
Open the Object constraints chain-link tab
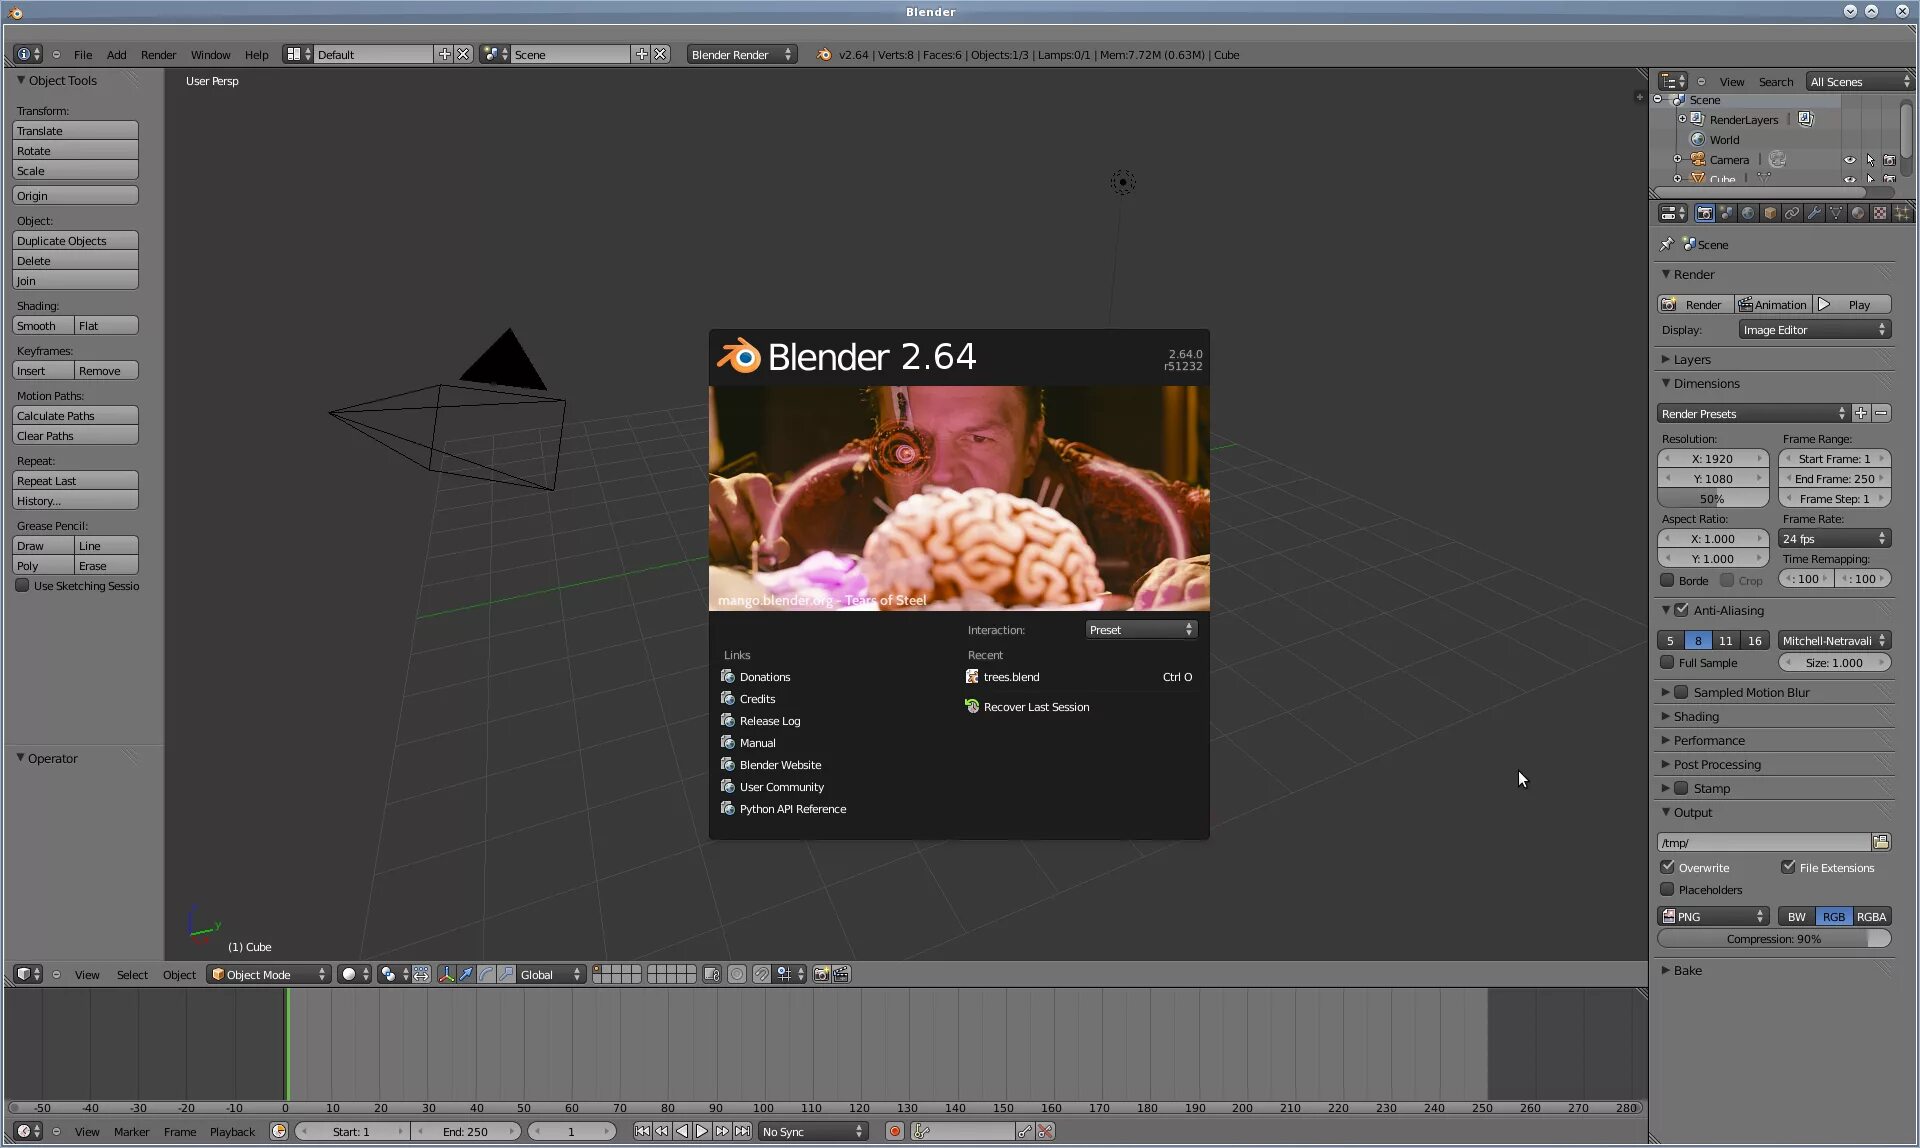coord(1792,213)
